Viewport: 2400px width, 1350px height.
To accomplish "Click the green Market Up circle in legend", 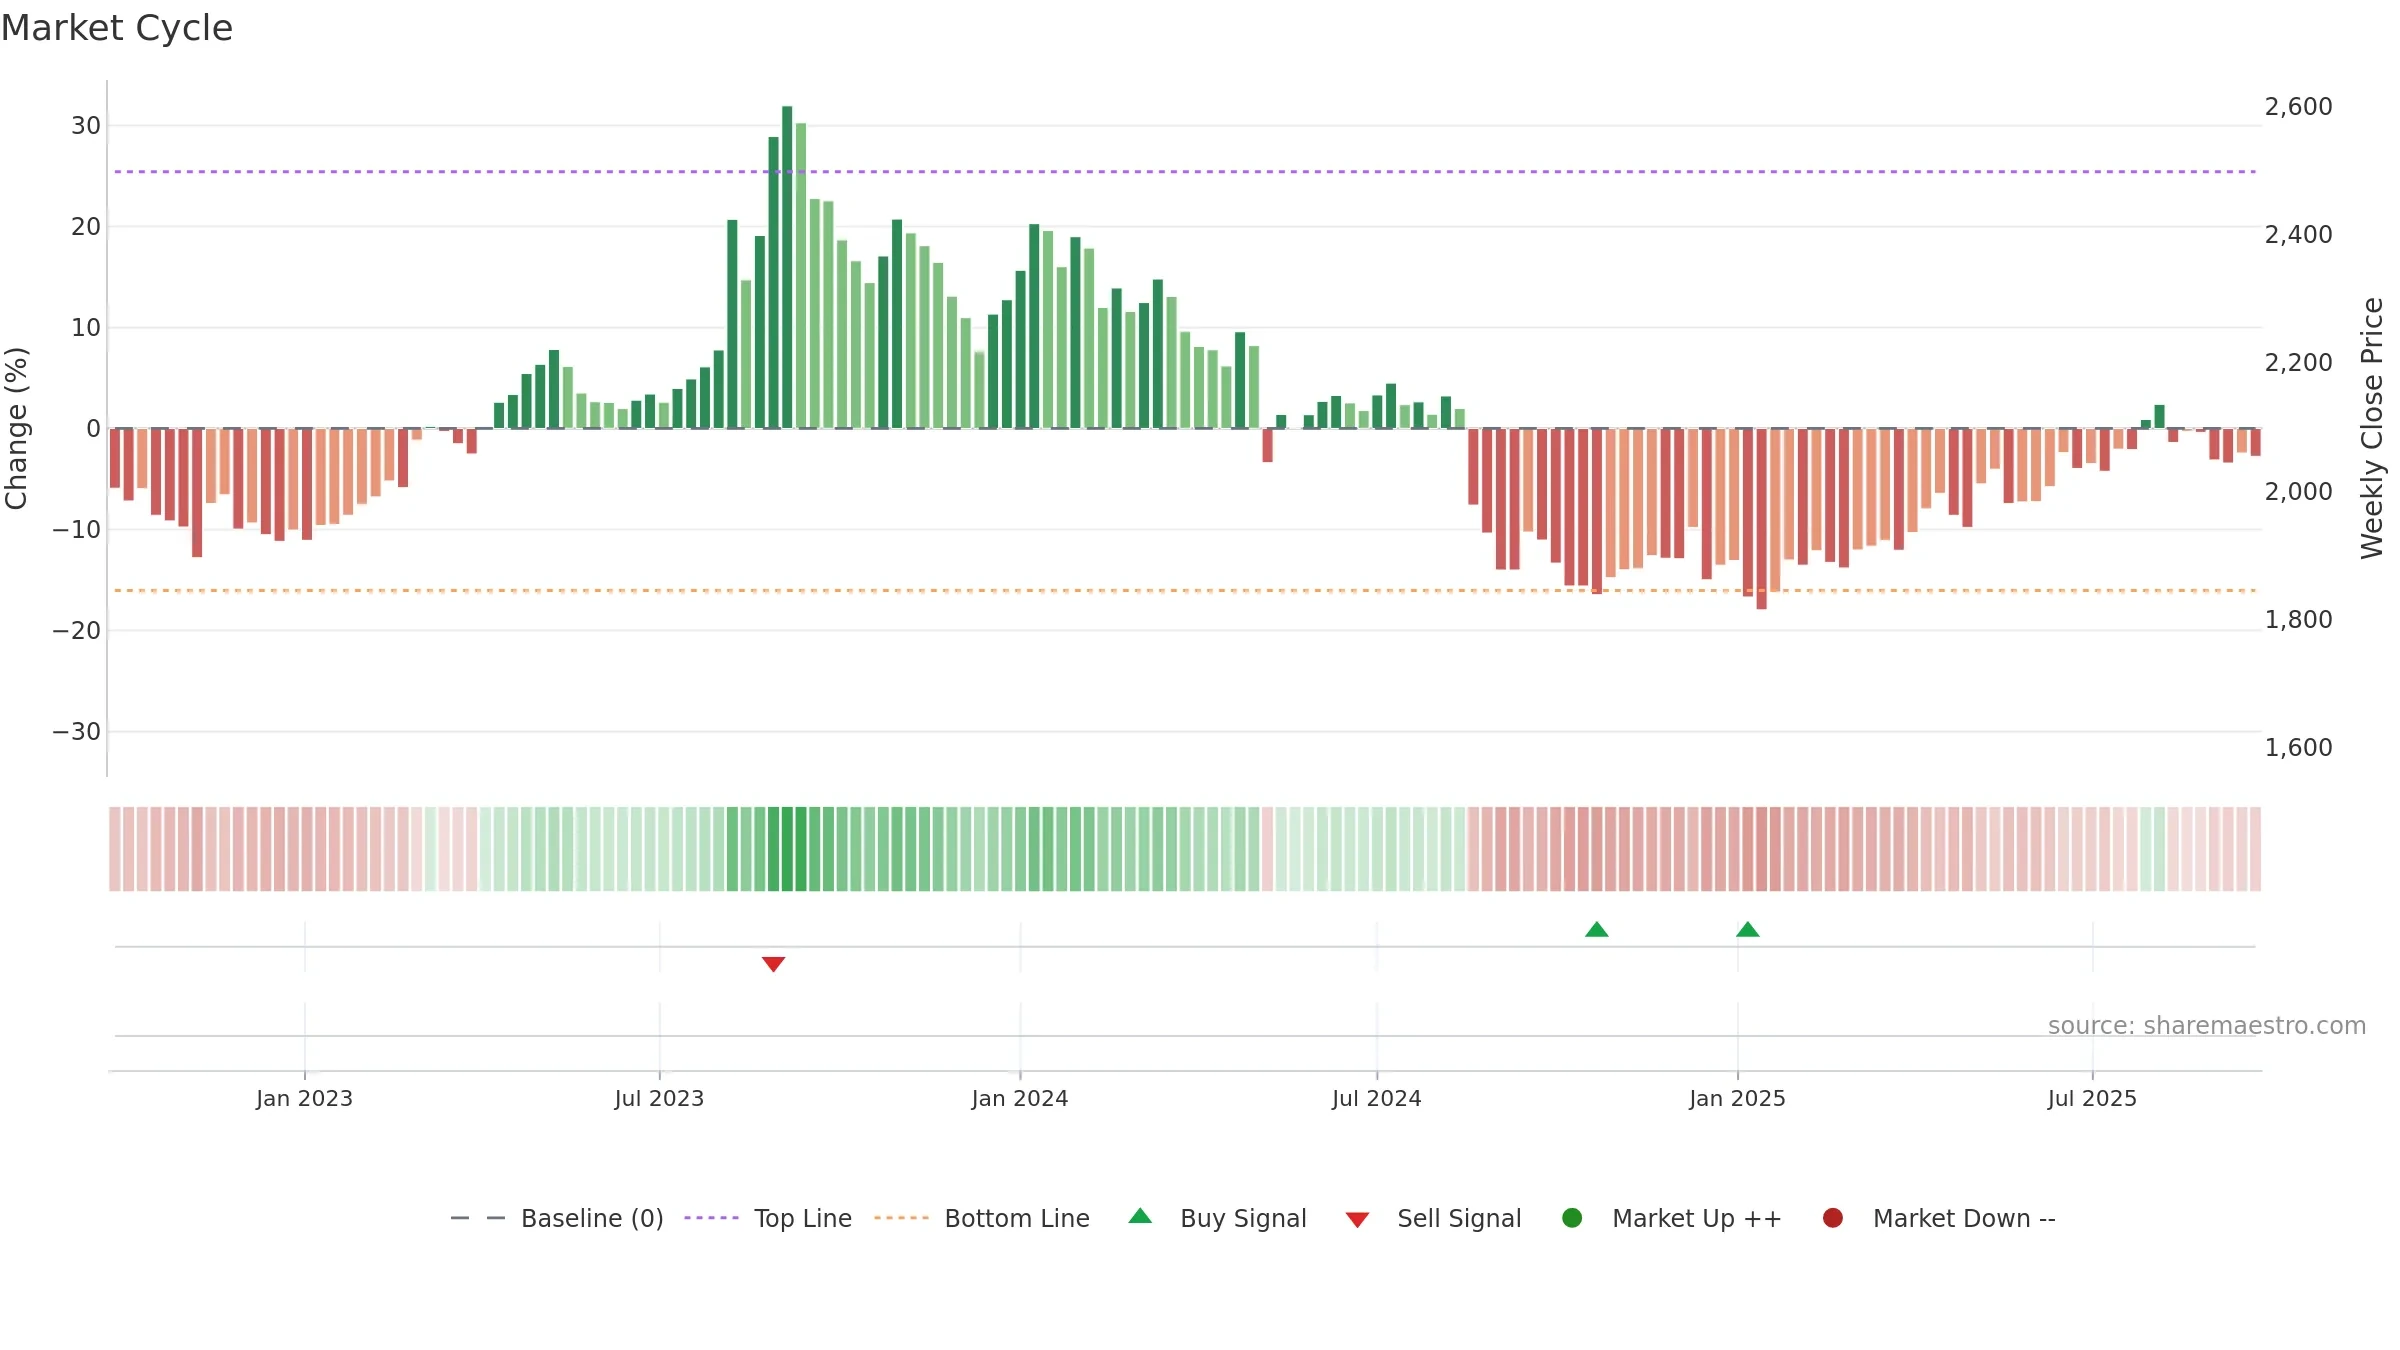I will 1572,1218.
